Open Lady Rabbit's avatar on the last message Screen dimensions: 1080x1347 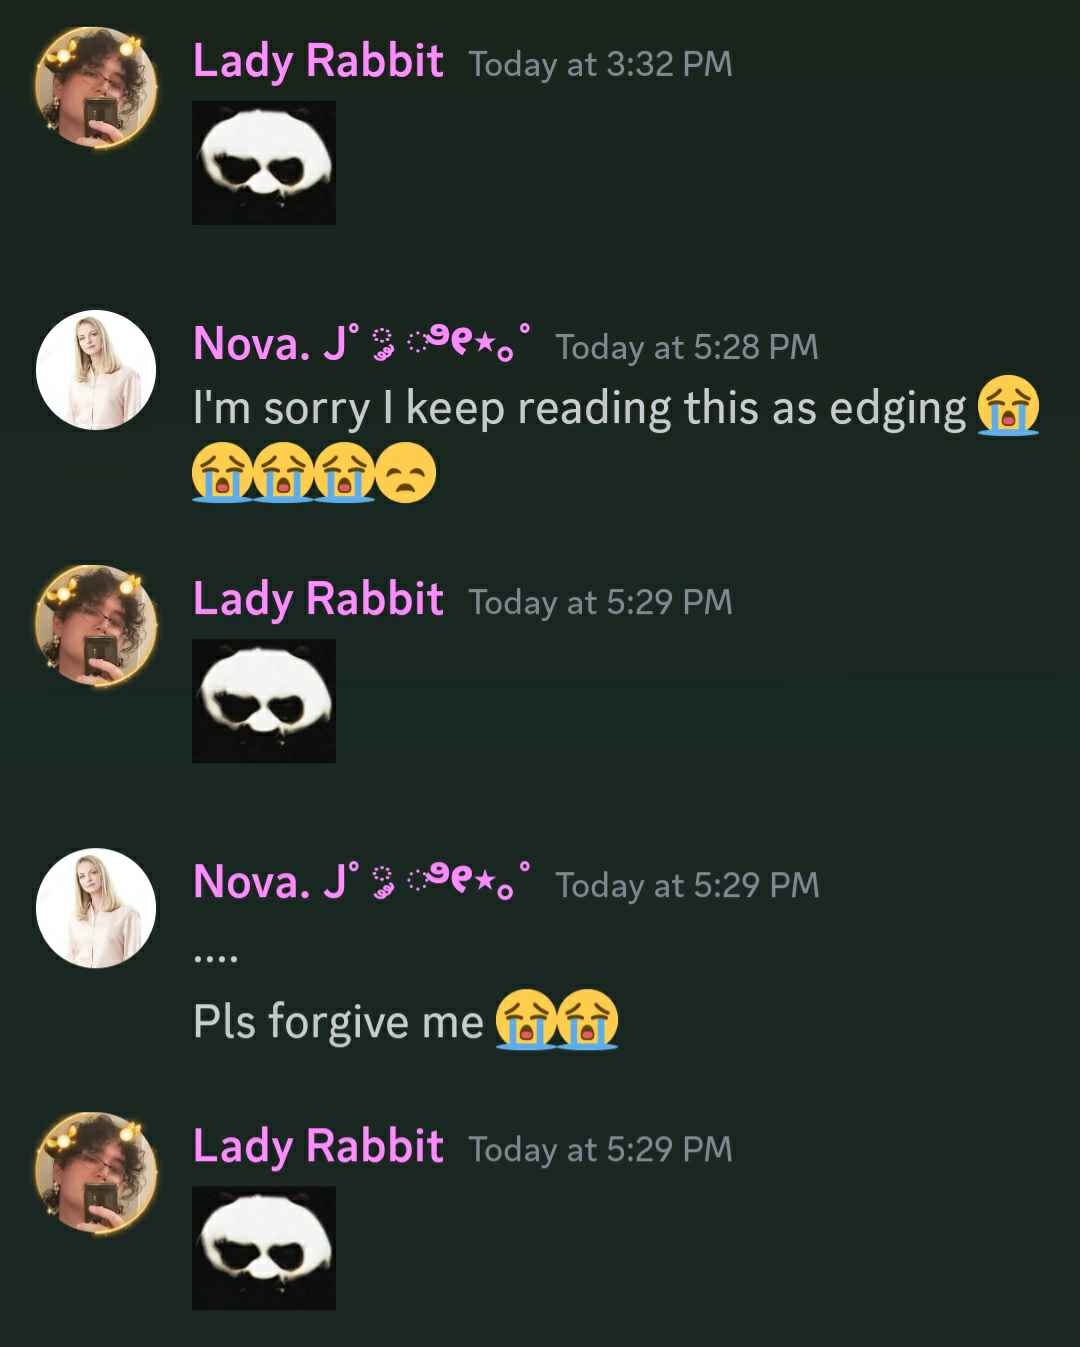click(96, 1173)
